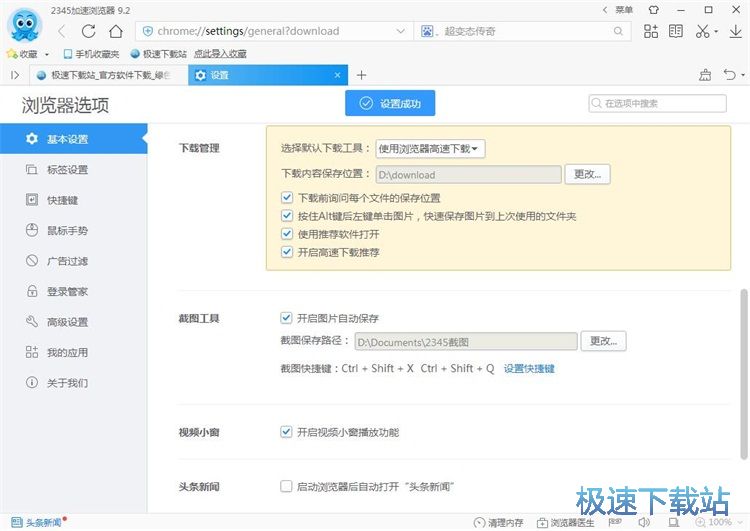Viewport: 750px width, 531px height.
Task: Click the 清理内存 status bar item
Action: point(498,522)
